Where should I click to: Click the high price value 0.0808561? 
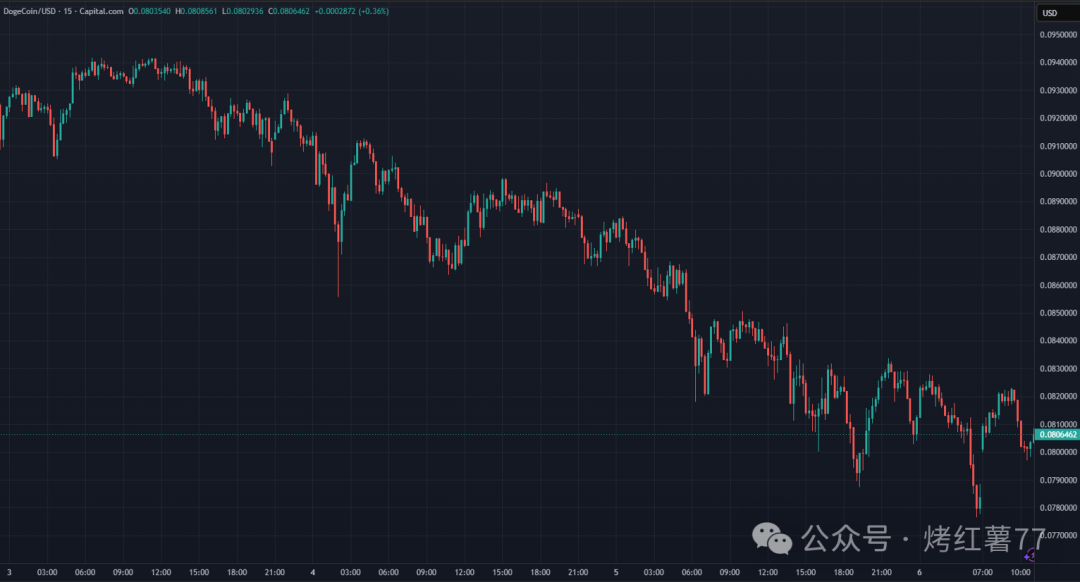point(198,11)
